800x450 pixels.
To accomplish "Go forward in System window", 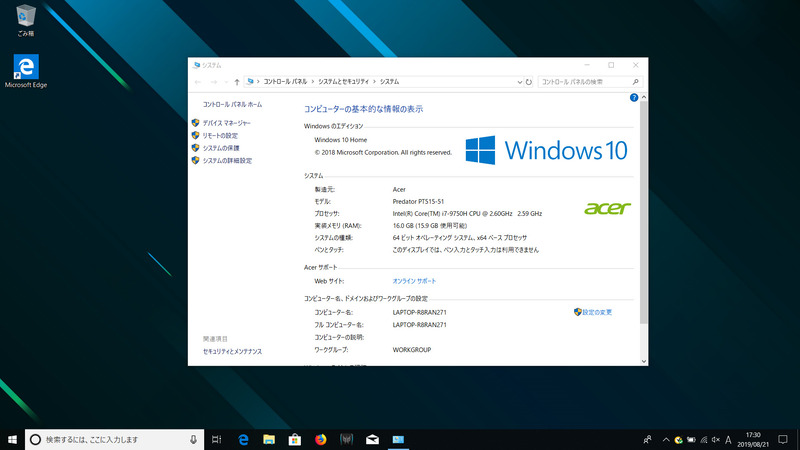I will point(214,82).
